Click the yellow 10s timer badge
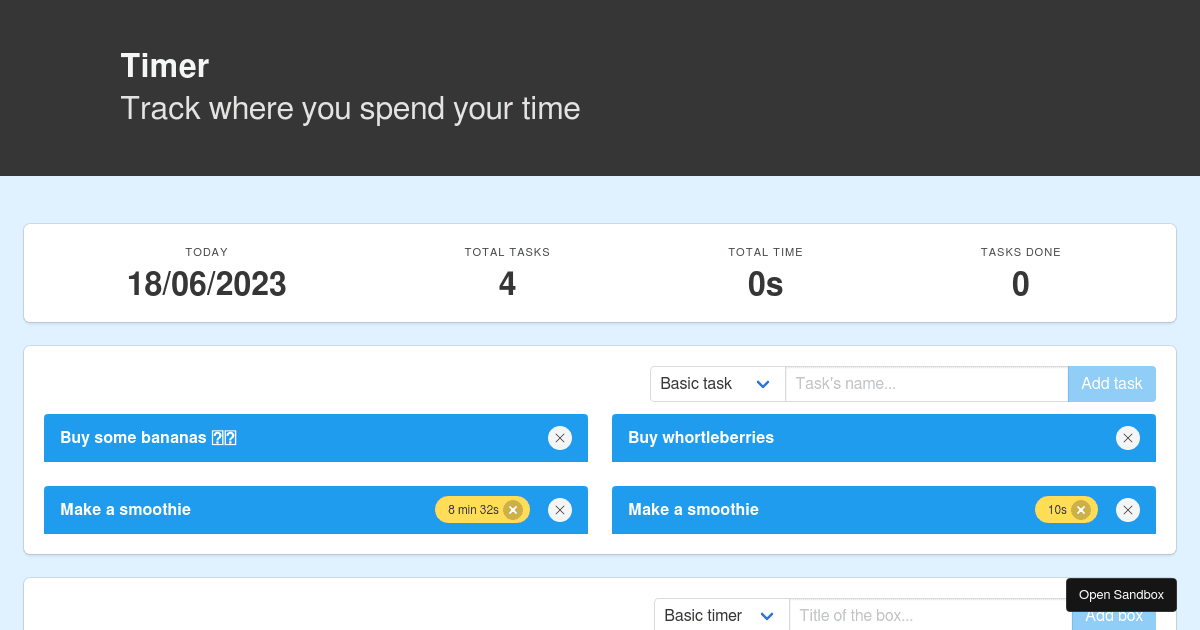The width and height of the screenshot is (1200, 630). tap(1058, 509)
